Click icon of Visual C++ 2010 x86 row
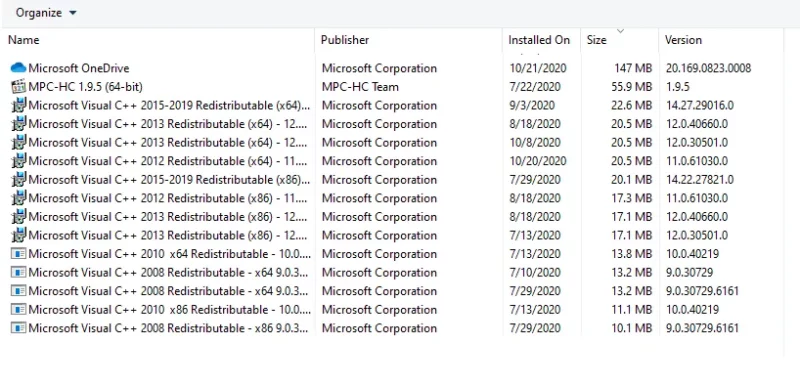This screenshot has height=387, width=800. pyautogui.click(x=18, y=309)
